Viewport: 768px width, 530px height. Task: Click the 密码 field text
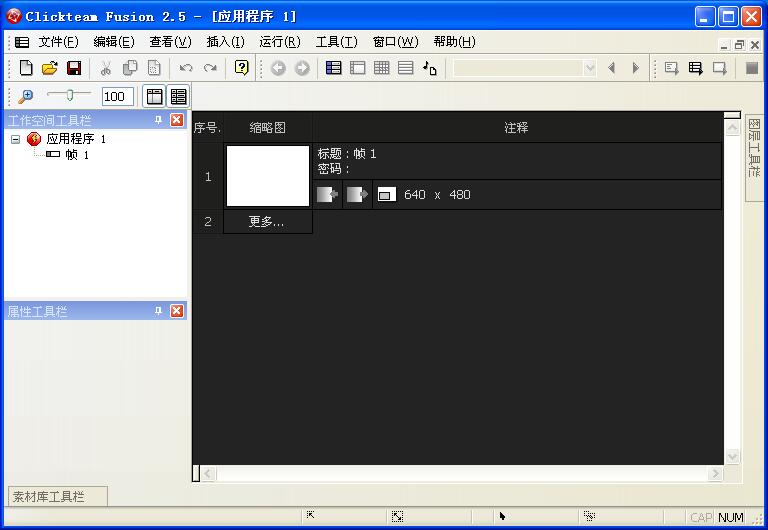click(333, 169)
